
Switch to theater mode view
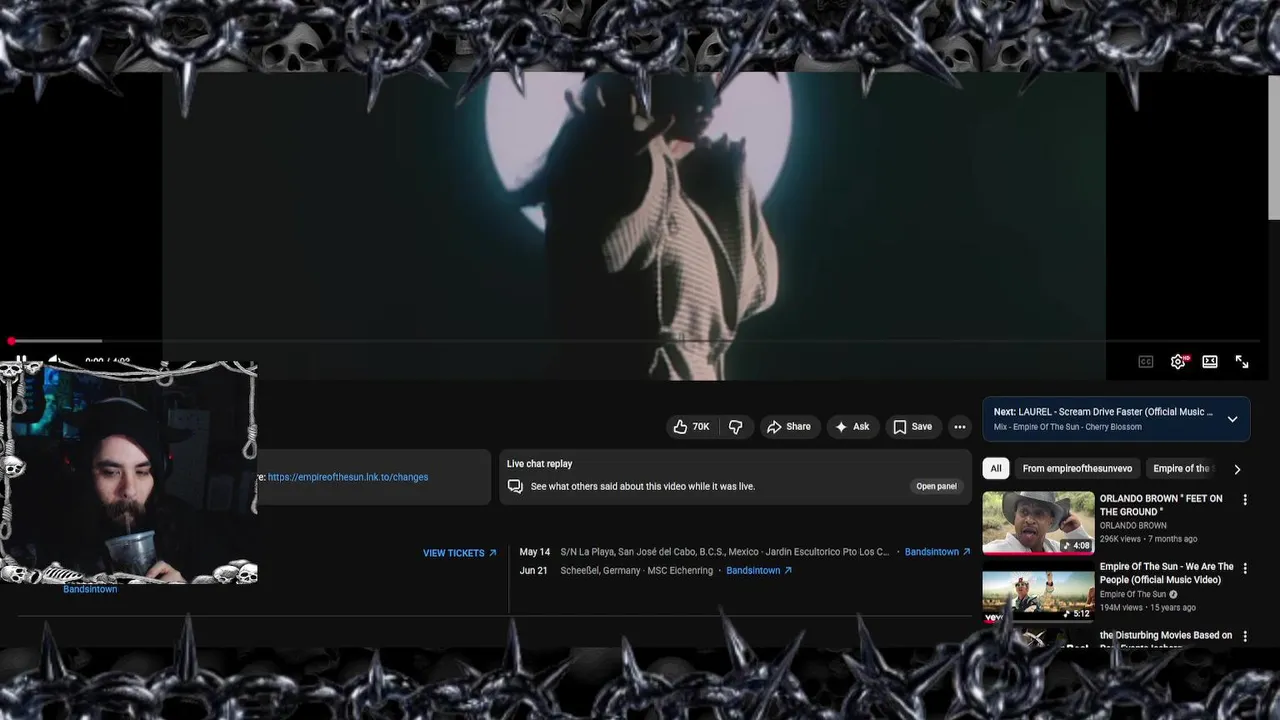(x=1210, y=362)
